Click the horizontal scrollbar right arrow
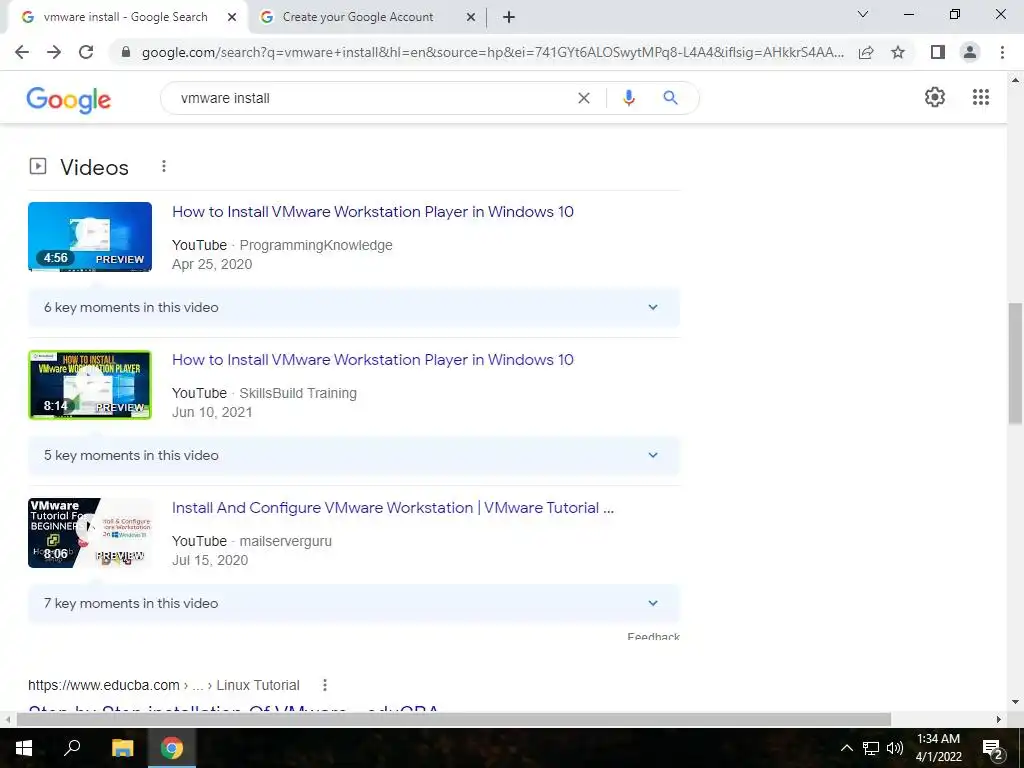 [999, 719]
